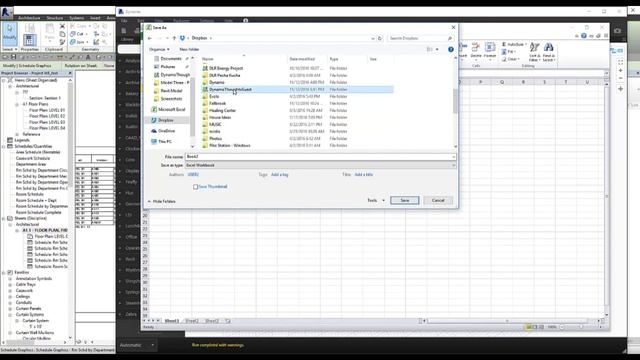Open the Architecture tab in Revit

click(29, 18)
